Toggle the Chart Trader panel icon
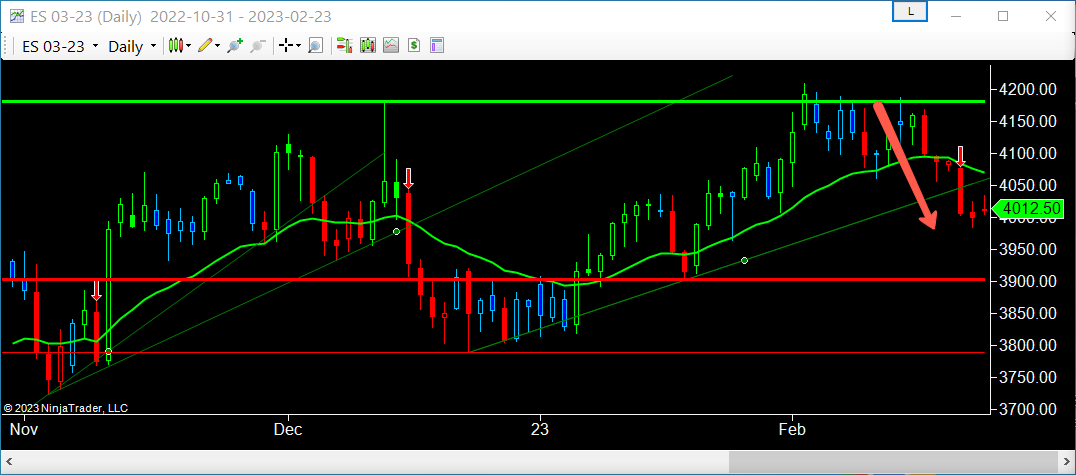1076x475 pixels. (x=344, y=46)
